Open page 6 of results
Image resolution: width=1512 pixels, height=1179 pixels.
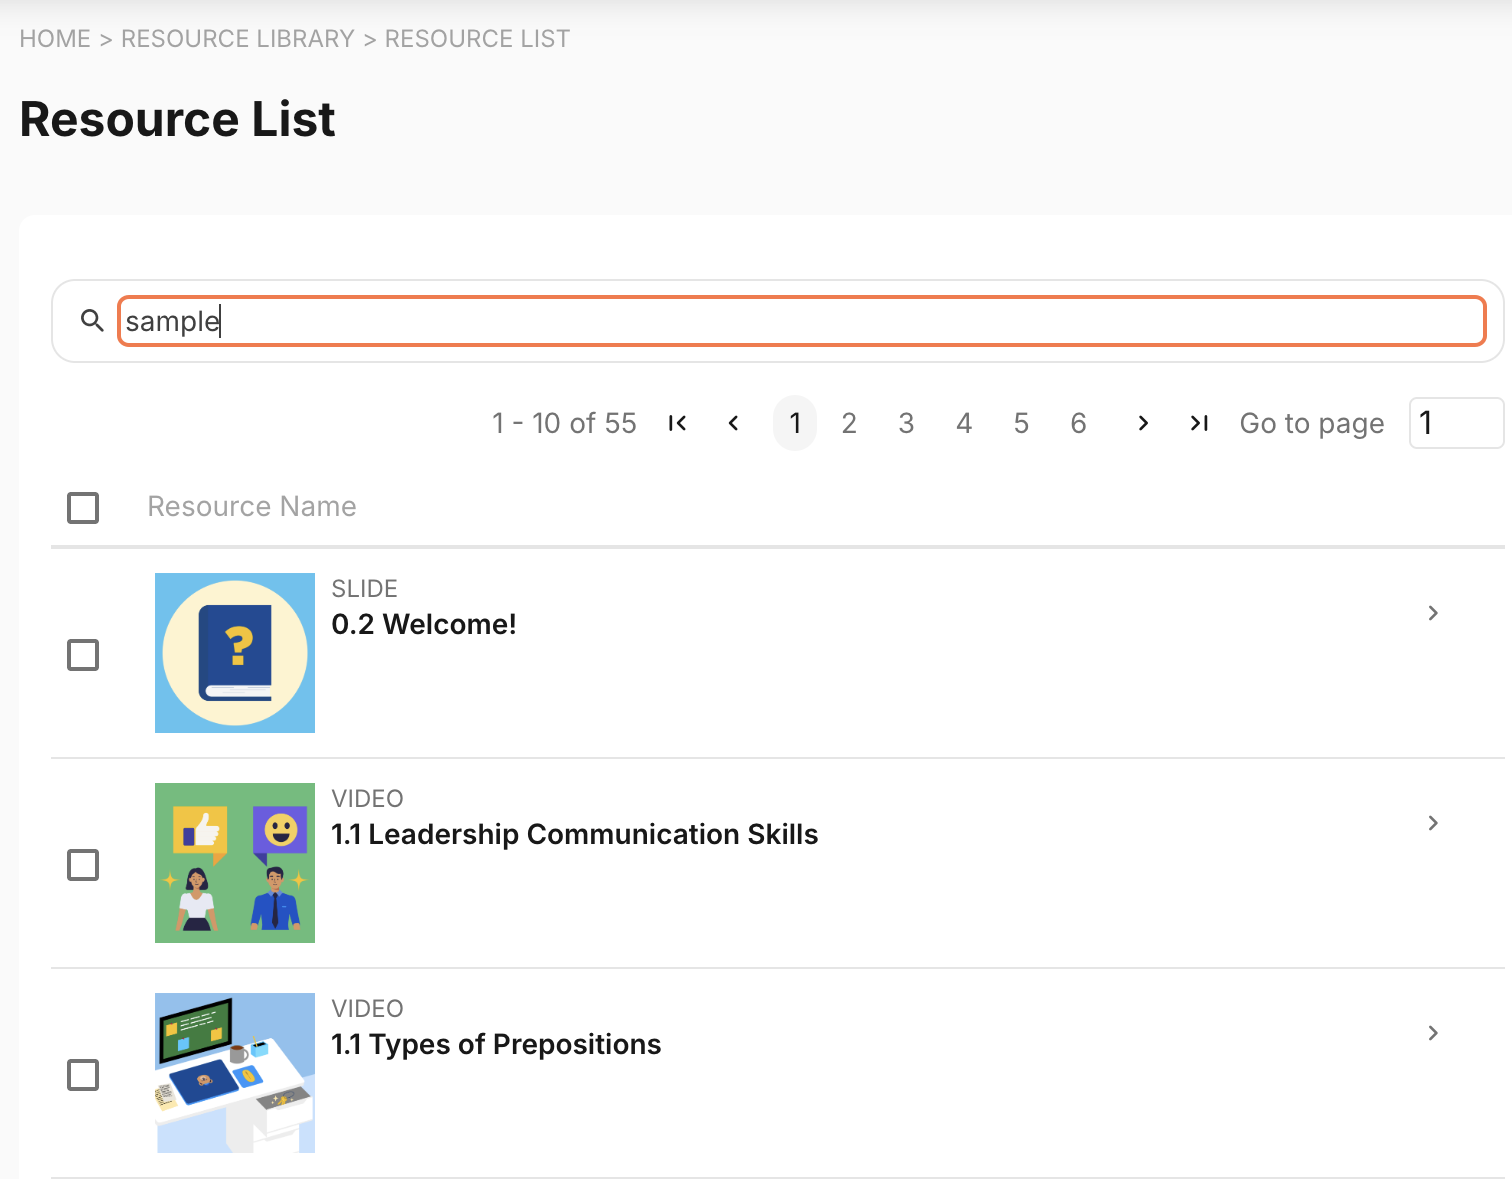(x=1078, y=423)
